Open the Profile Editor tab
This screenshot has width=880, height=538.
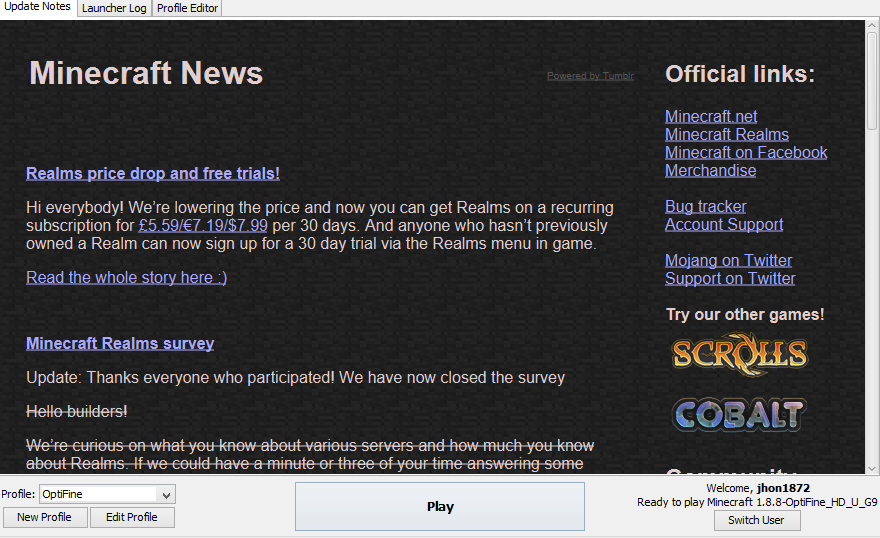(x=187, y=8)
